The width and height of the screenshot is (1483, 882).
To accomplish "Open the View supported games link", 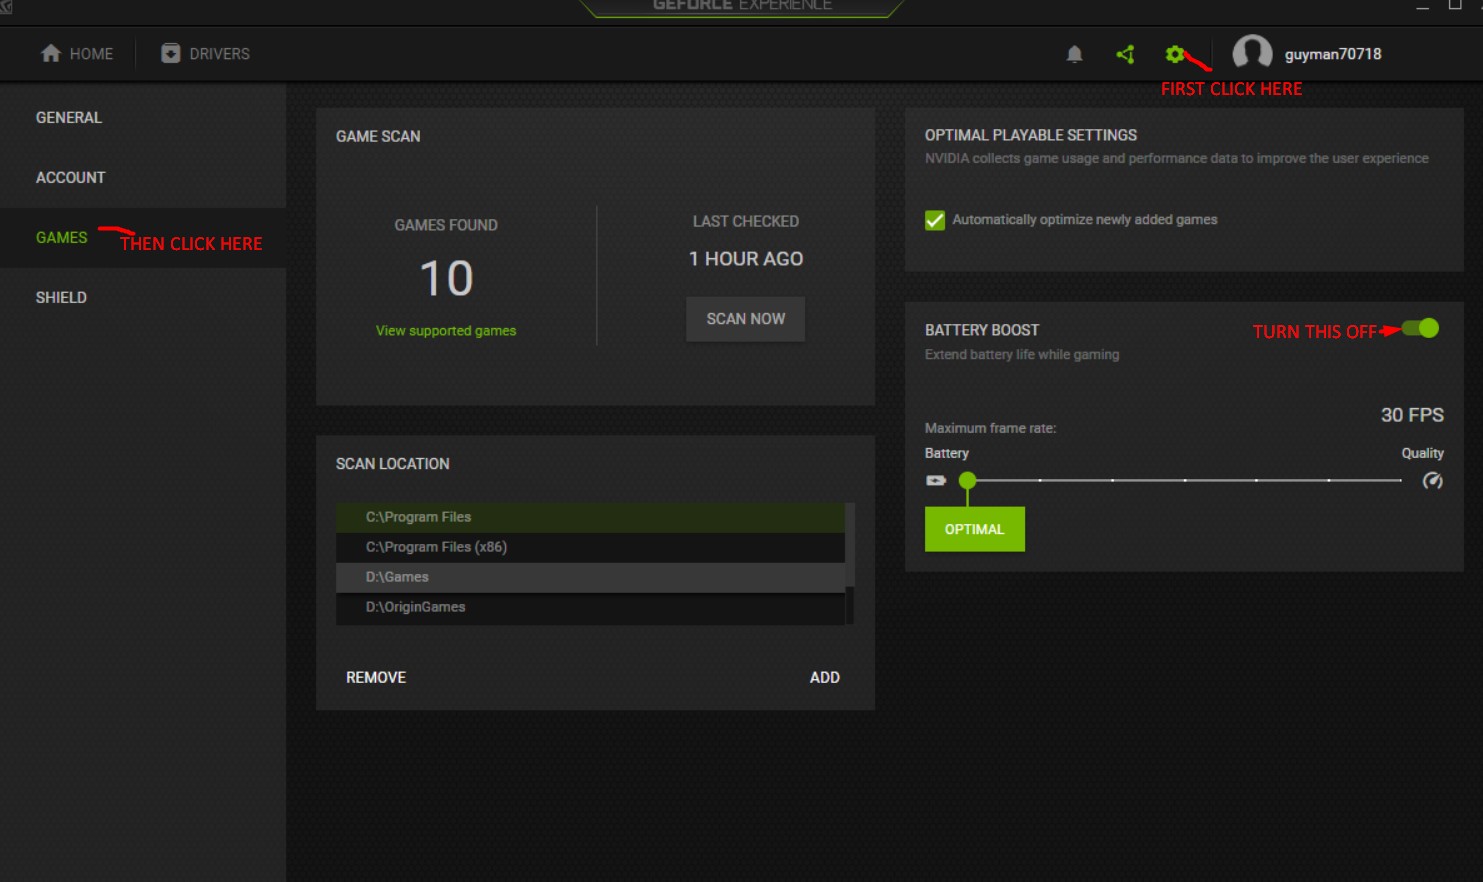I will point(446,331).
